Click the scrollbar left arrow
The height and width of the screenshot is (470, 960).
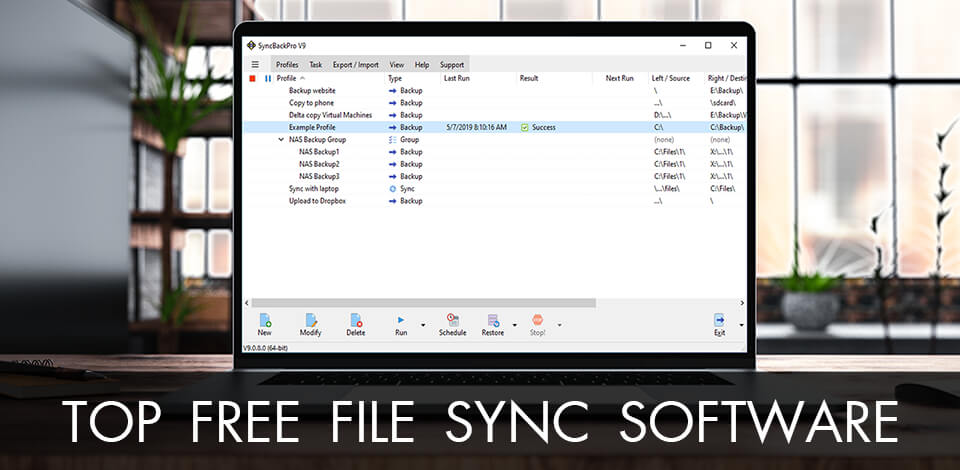click(x=247, y=302)
